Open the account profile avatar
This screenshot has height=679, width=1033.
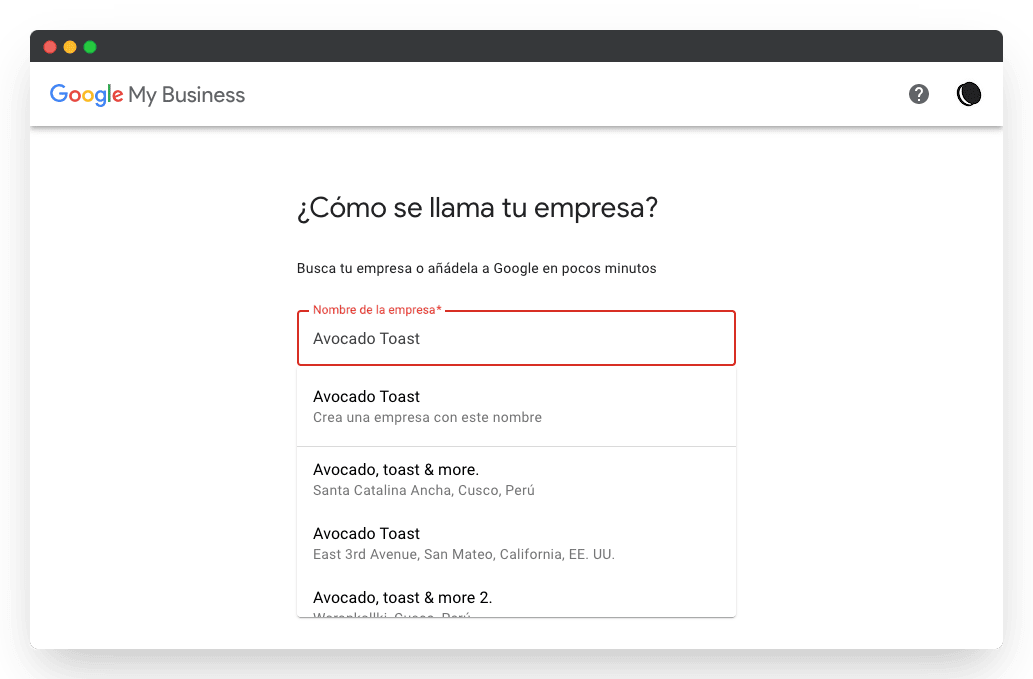click(968, 94)
